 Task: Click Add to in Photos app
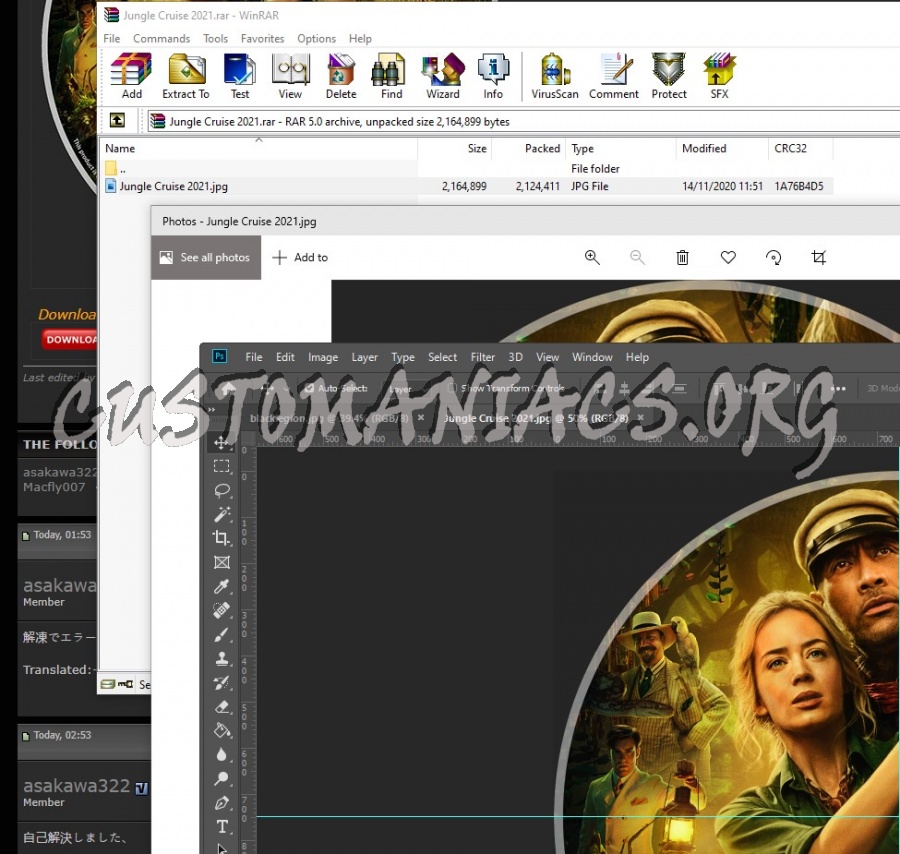click(300, 257)
